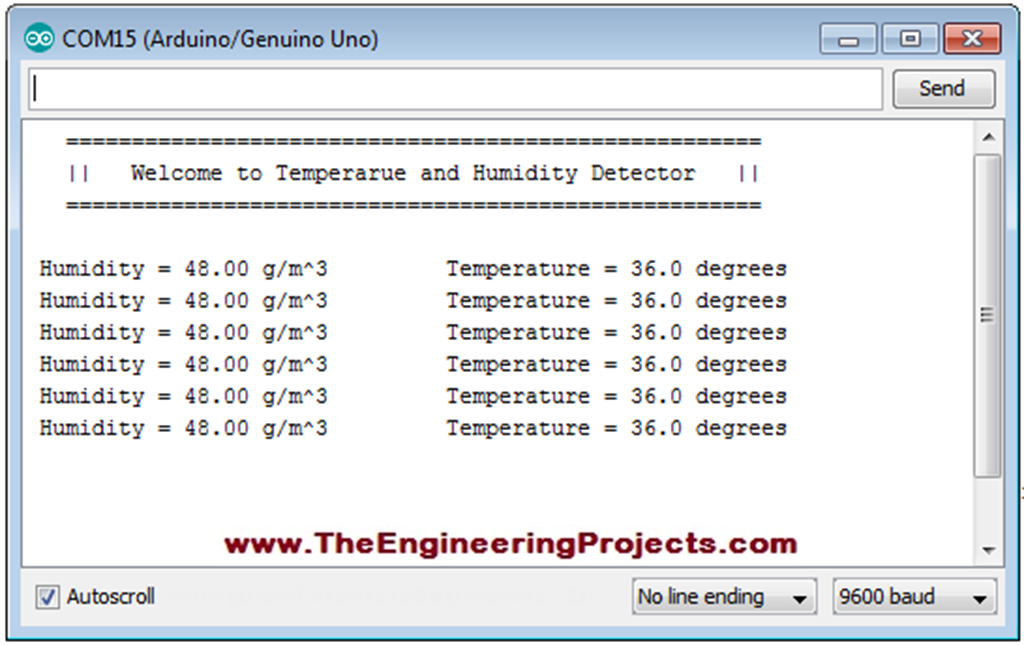Click the serial command input field
This screenshot has width=1024, height=645.
pyautogui.click(x=455, y=89)
